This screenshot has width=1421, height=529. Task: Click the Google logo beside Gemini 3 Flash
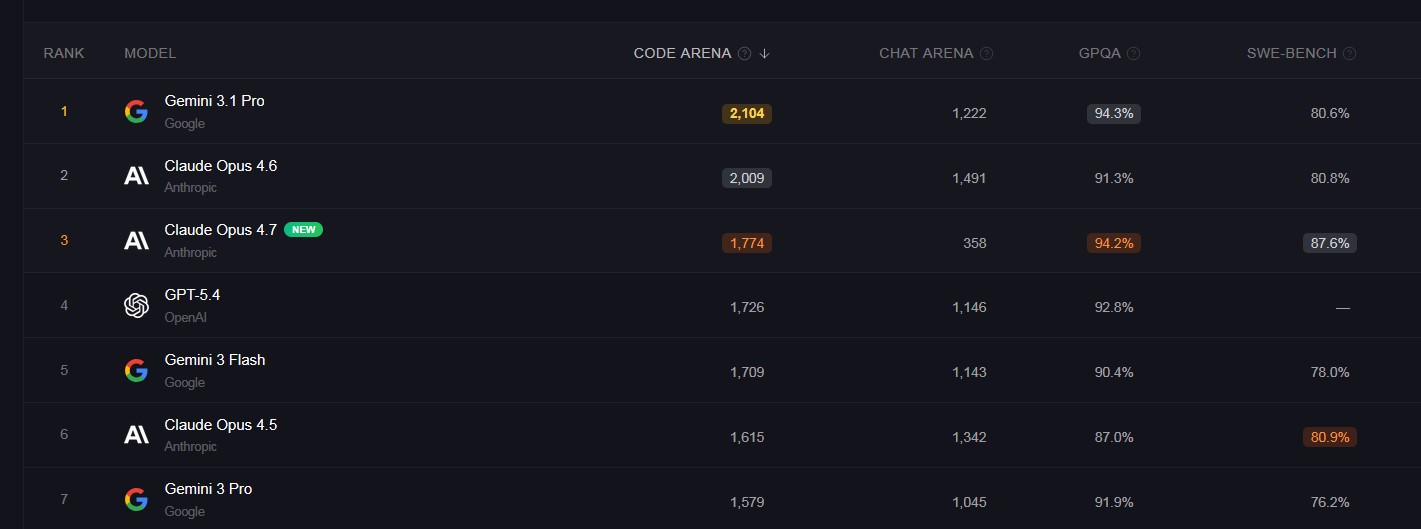click(136, 370)
